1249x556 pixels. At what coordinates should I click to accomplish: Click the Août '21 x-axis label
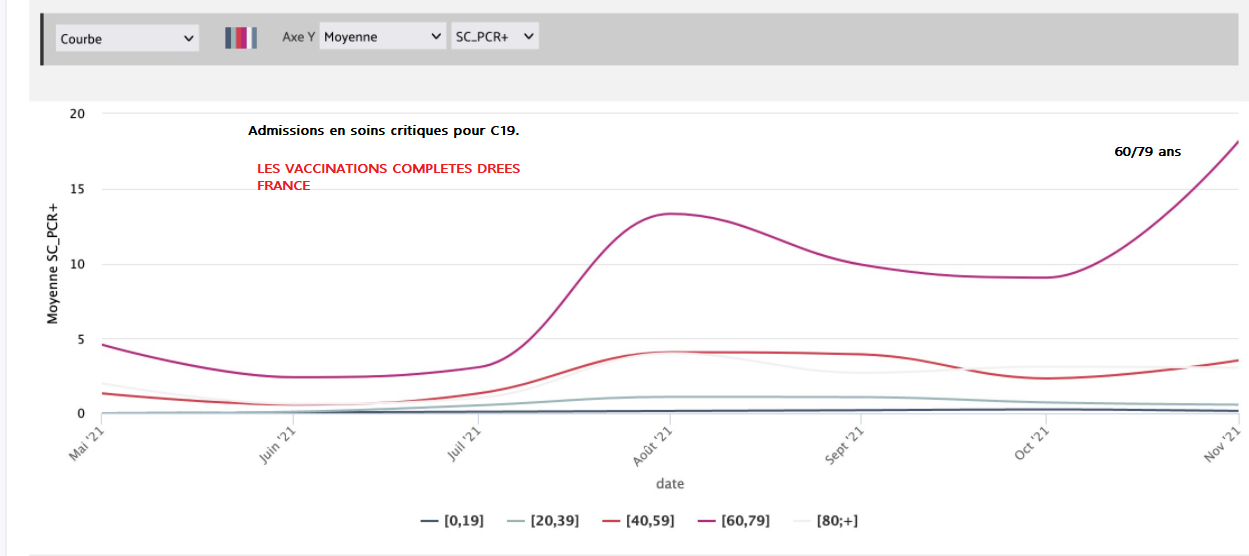point(655,444)
